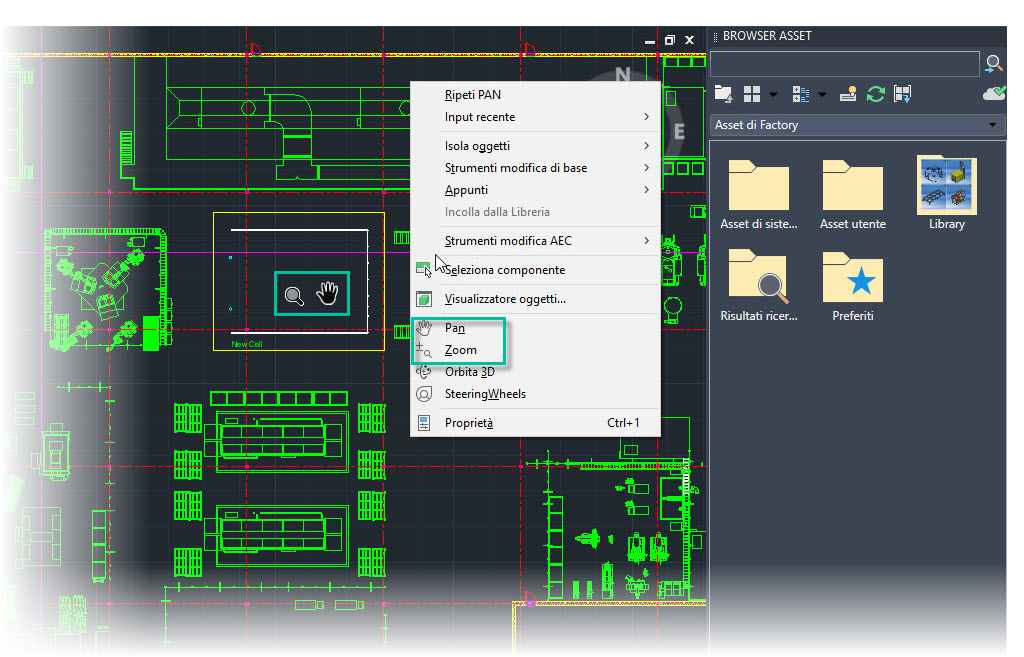The height and width of the screenshot is (657, 1024).
Task: Click inside the Browser Asset search field
Action: [x=845, y=63]
